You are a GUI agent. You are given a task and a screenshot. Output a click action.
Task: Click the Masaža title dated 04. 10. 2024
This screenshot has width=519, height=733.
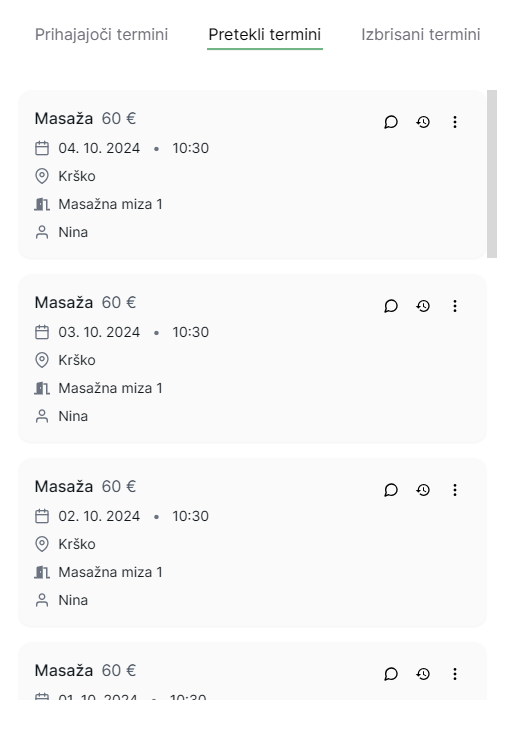click(64, 119)
